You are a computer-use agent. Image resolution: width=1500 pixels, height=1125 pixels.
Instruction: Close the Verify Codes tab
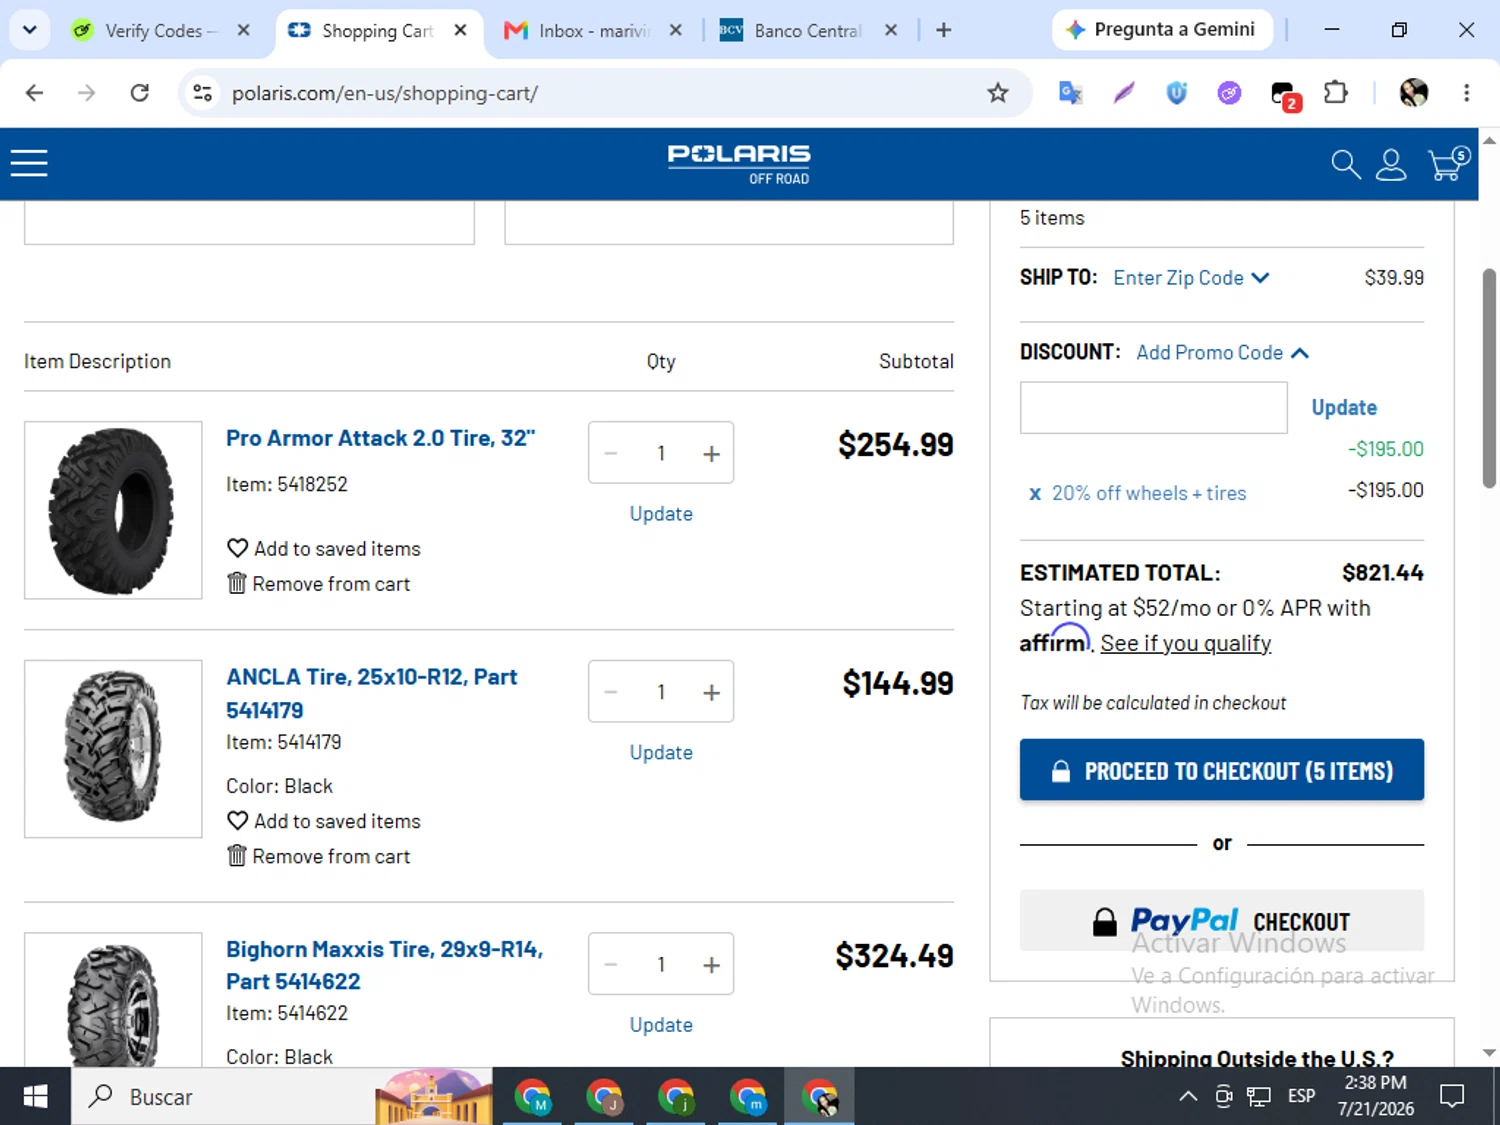coord(243,30)
